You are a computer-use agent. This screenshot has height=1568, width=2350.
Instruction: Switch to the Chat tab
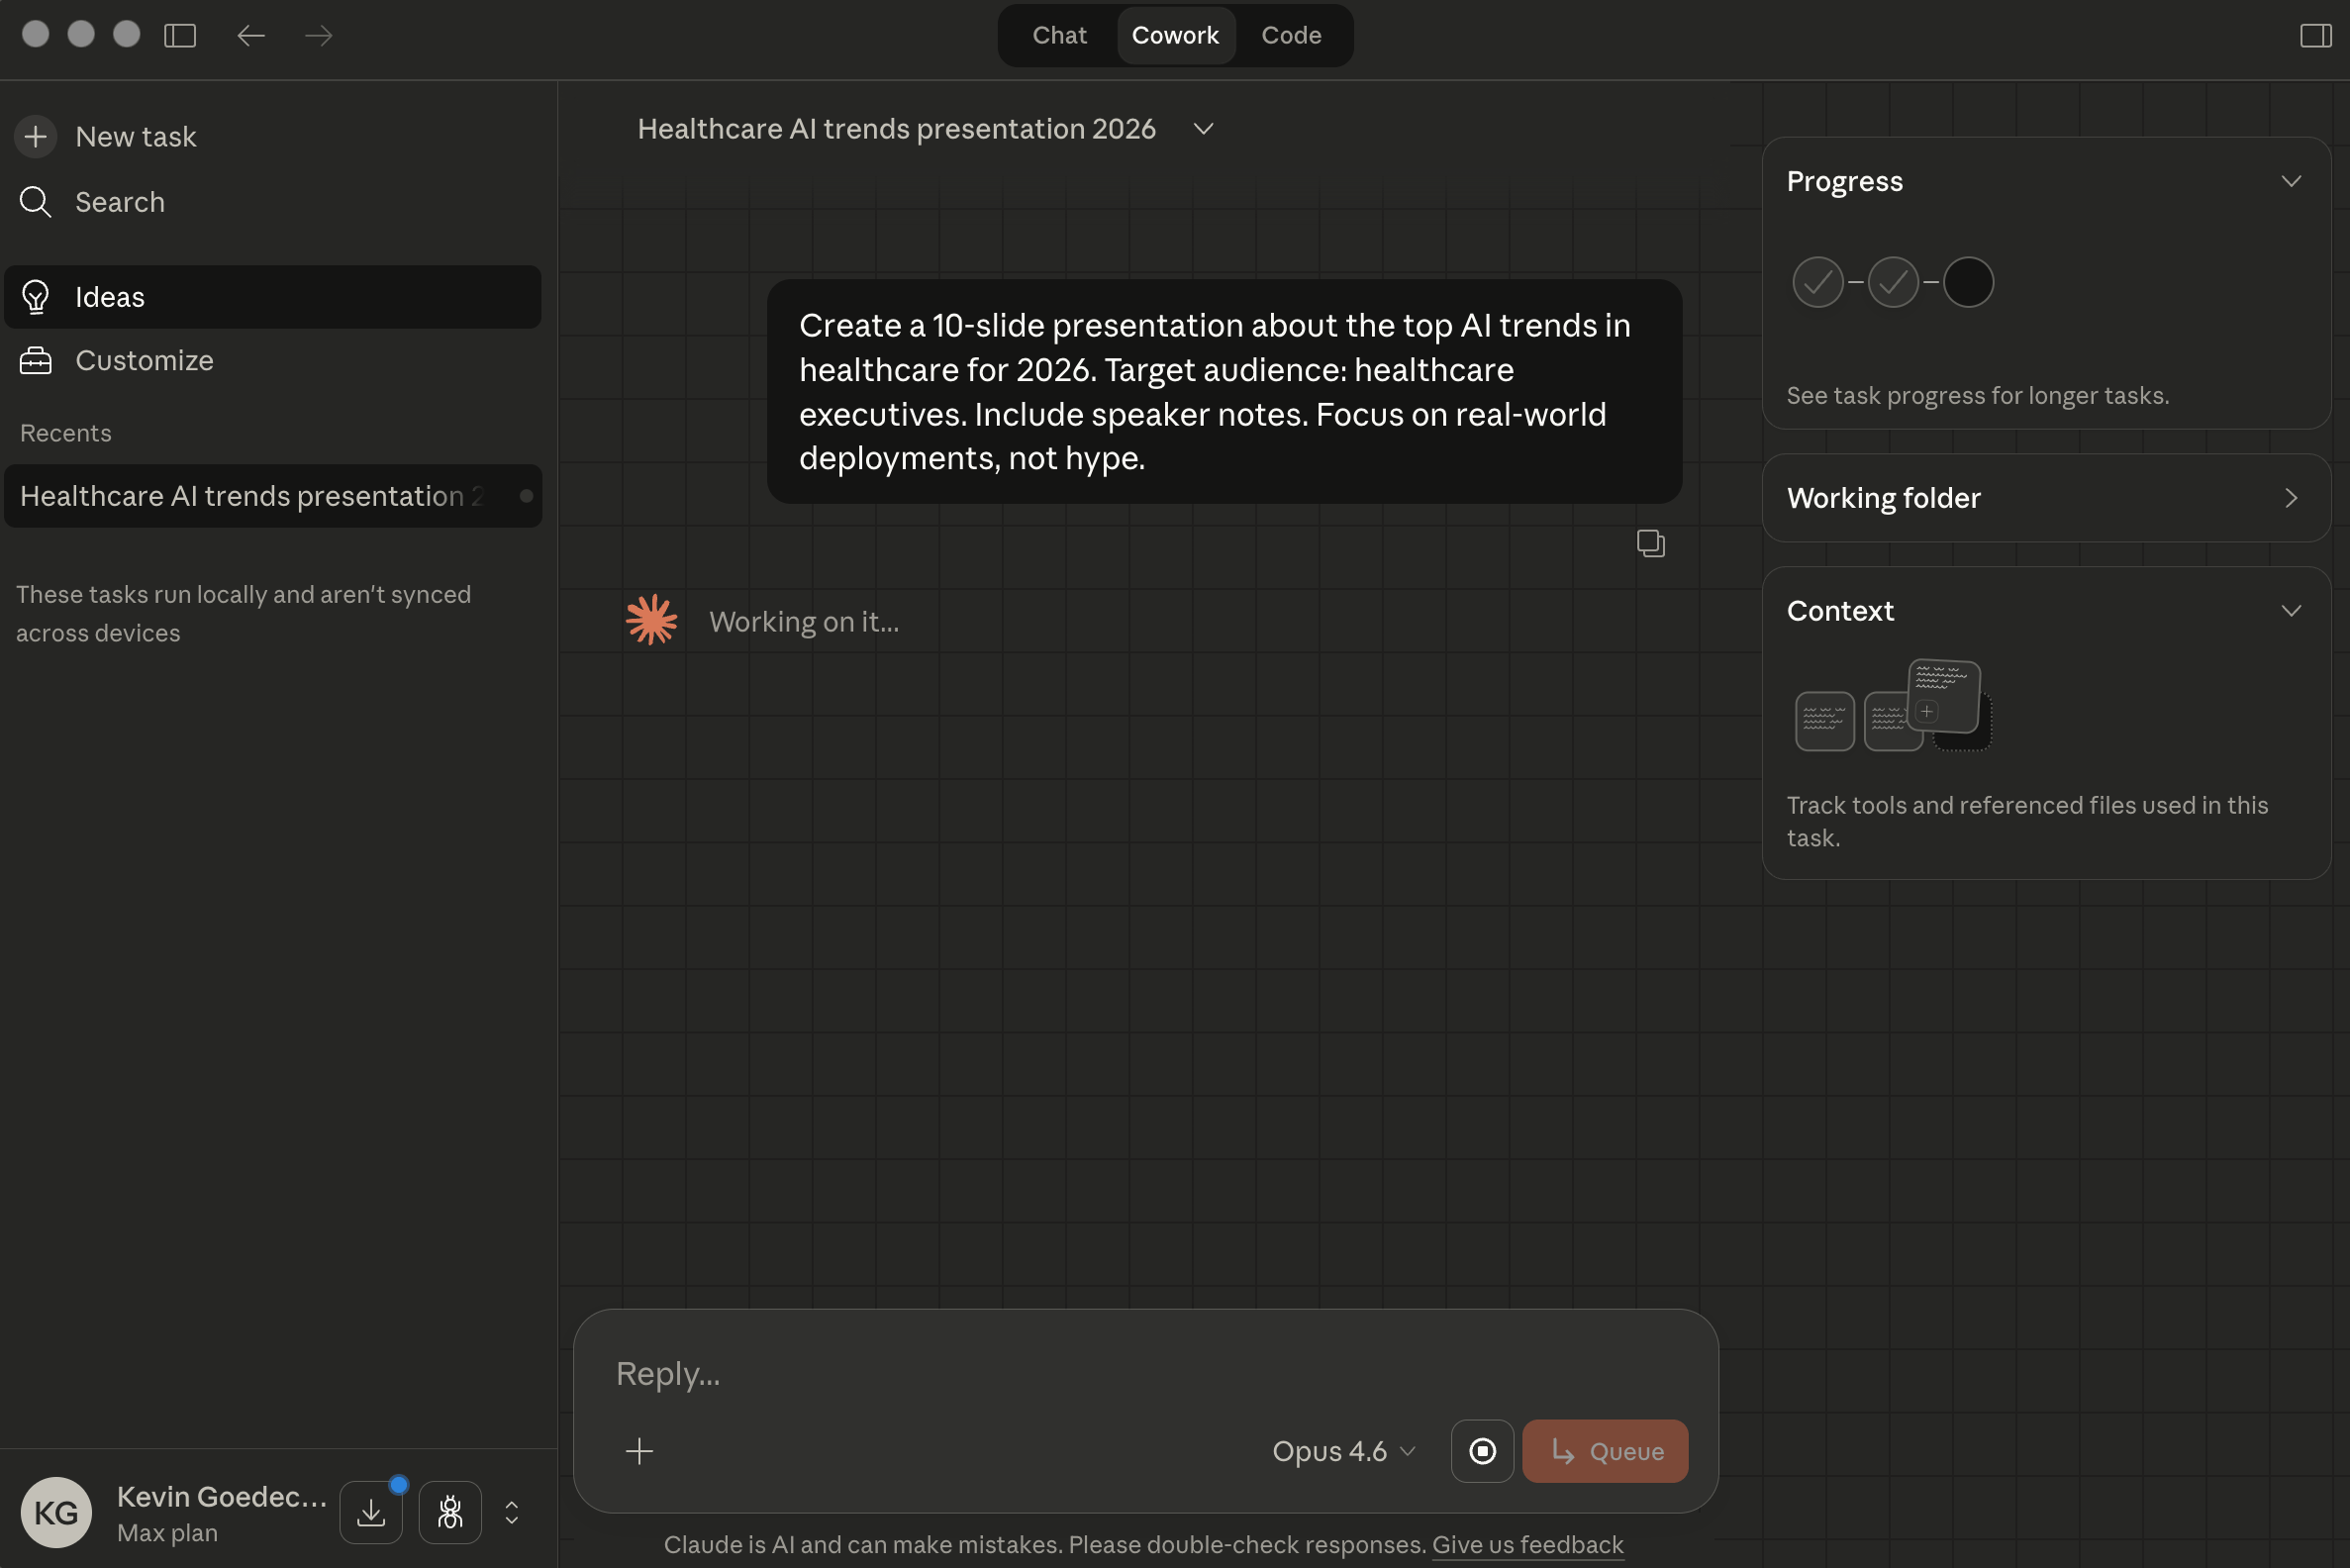tap(1058, 35)
